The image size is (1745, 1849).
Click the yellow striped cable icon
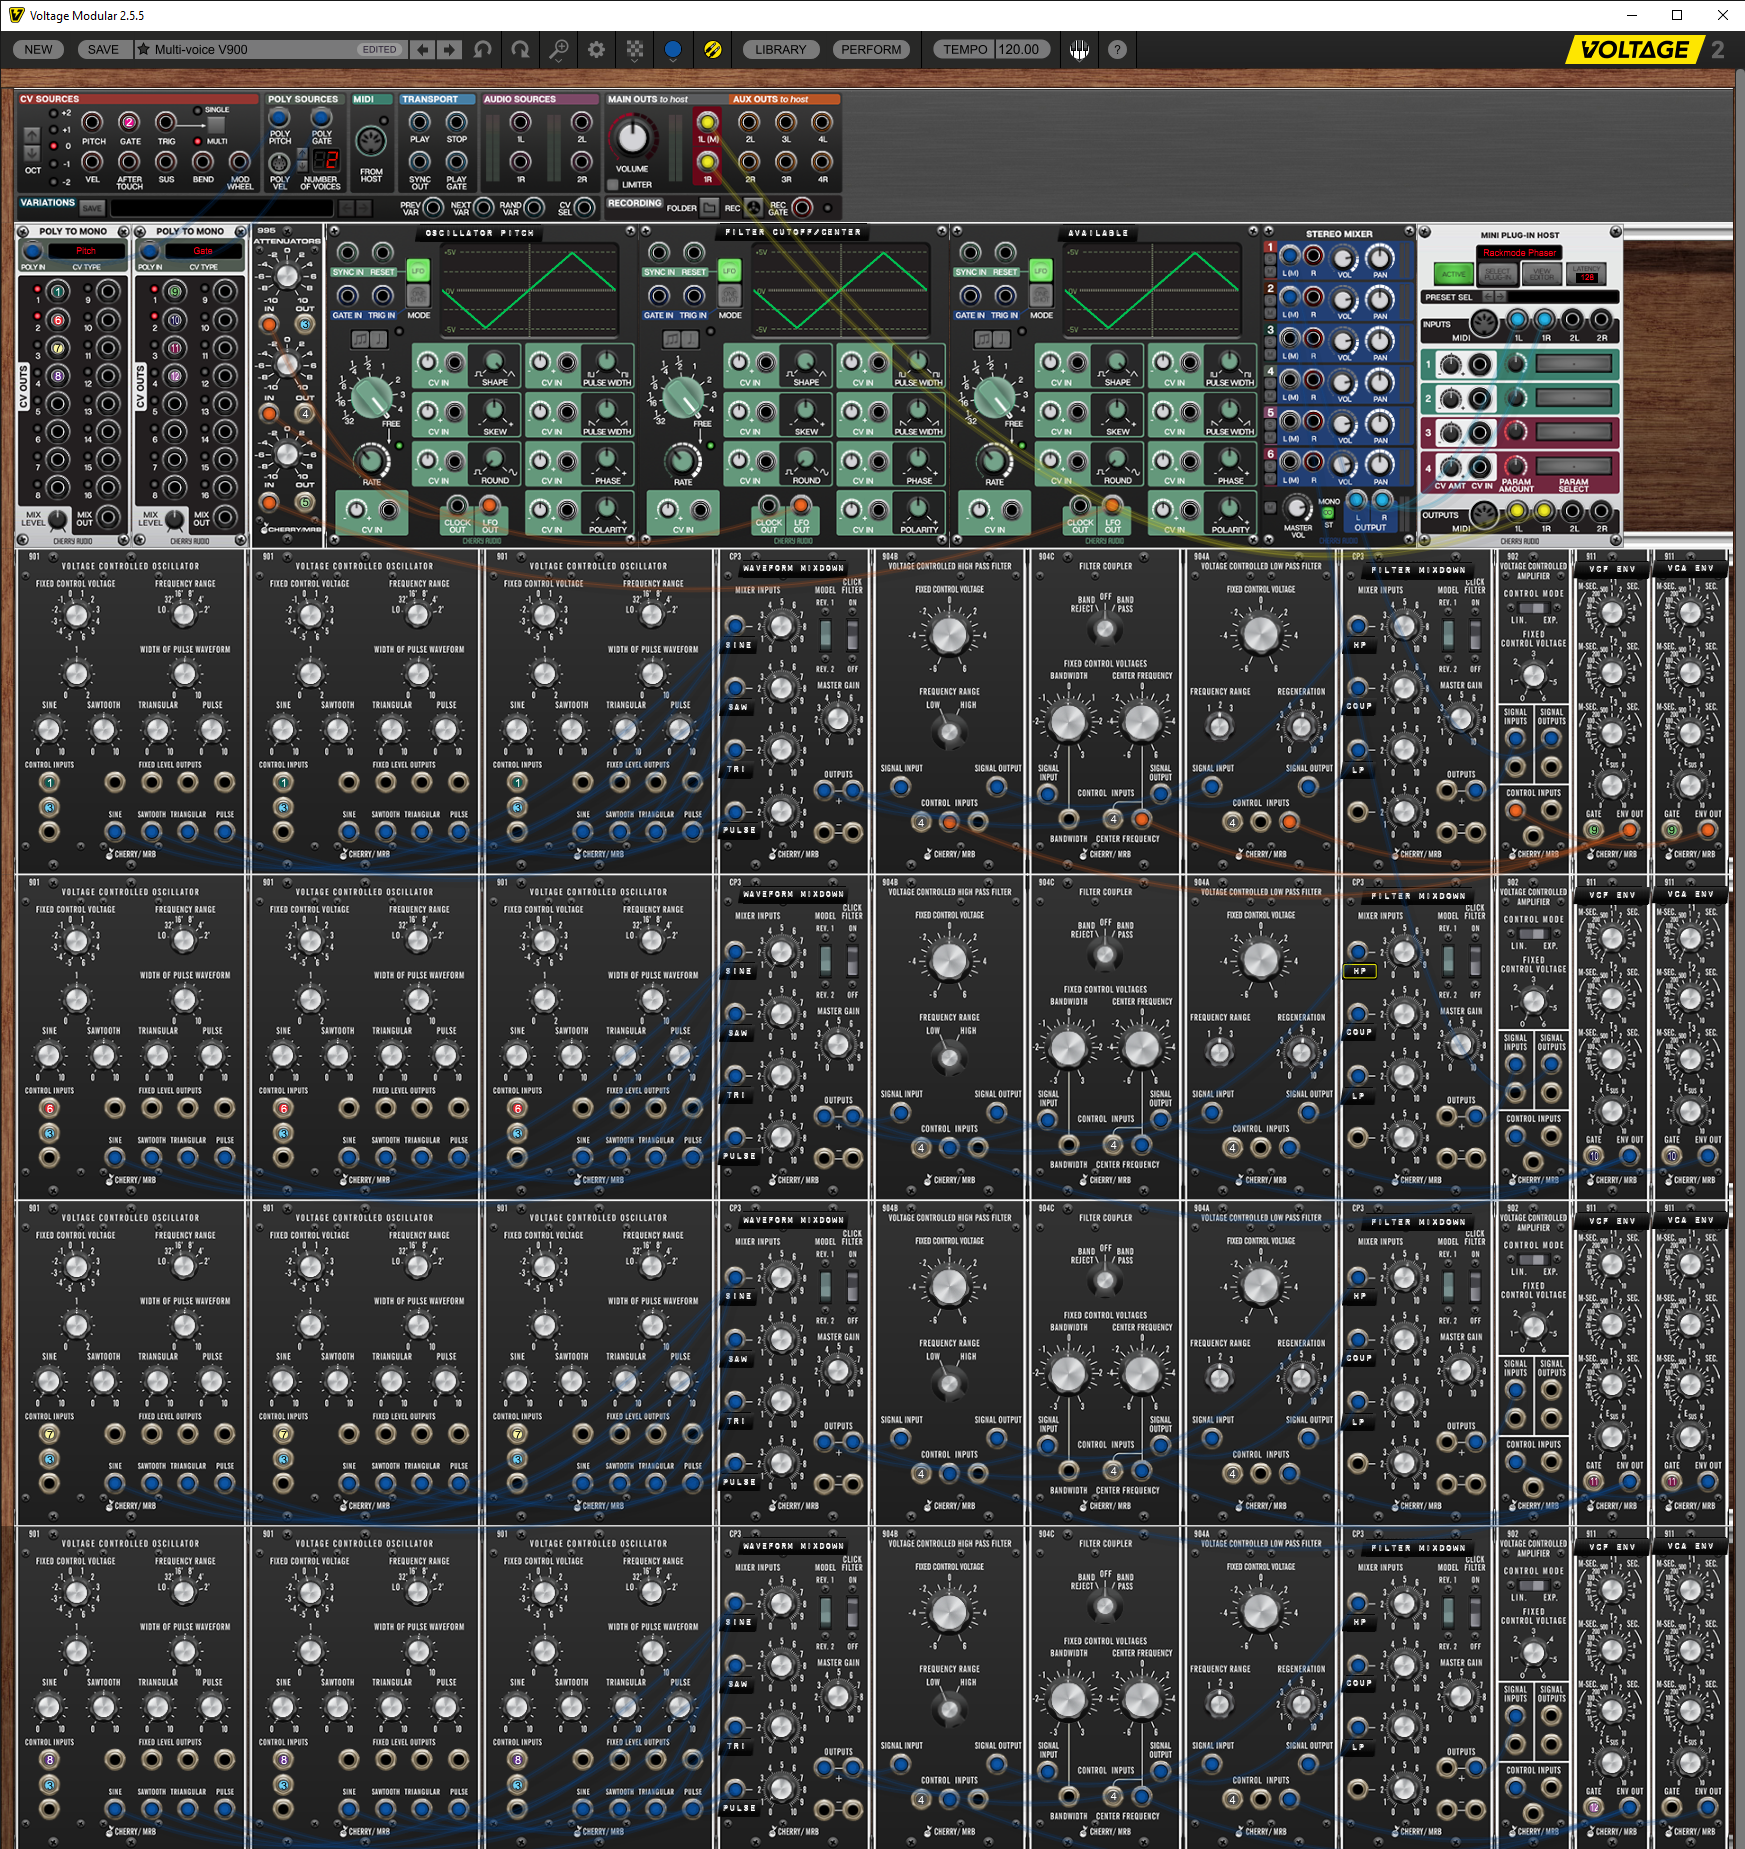(712, 49)
